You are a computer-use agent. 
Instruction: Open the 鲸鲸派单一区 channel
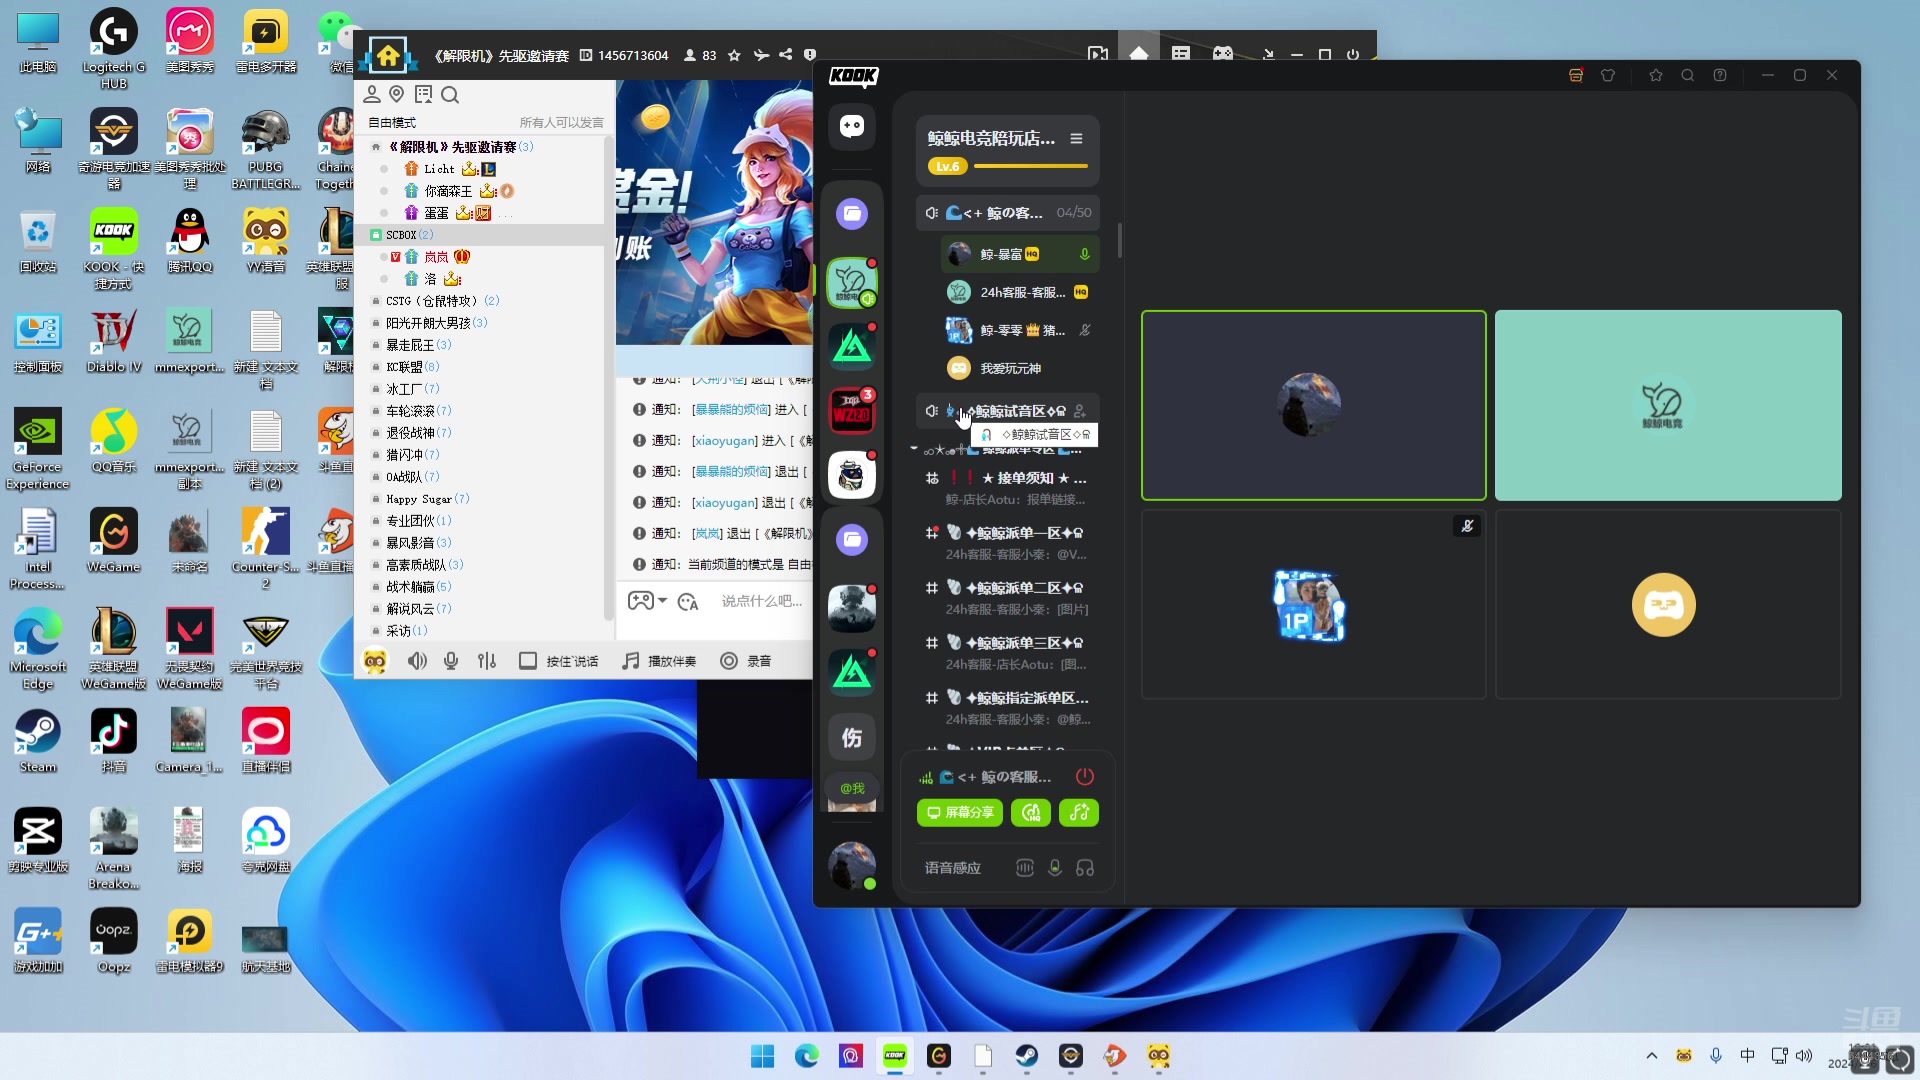[1008, 543]
